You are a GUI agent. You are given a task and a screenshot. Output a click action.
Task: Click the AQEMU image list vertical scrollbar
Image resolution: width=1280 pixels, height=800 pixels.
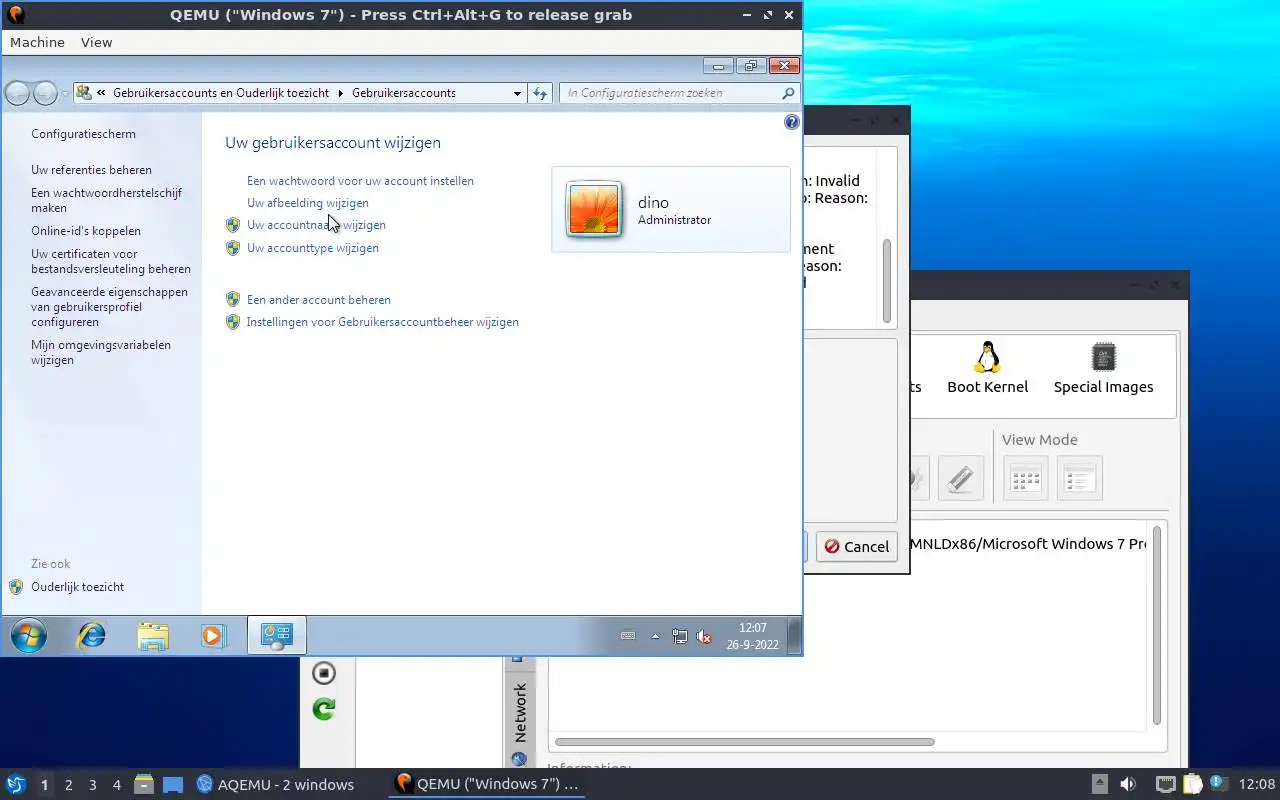click(1157, 625)
